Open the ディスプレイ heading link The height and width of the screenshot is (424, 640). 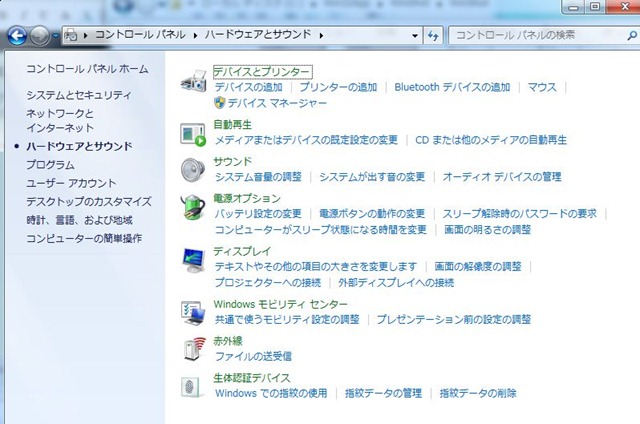242,251
